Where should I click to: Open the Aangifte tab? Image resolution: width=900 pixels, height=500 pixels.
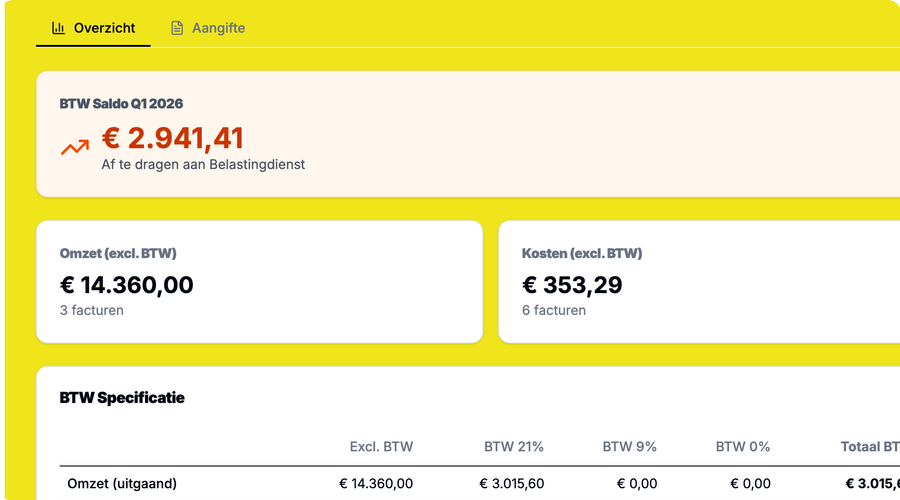(218, 28)
